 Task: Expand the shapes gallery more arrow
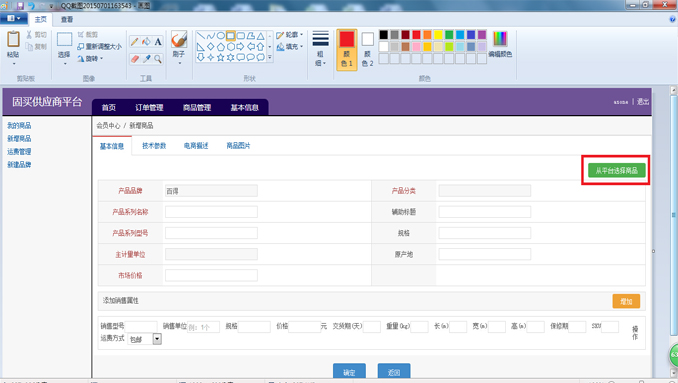tap(270, 57)
